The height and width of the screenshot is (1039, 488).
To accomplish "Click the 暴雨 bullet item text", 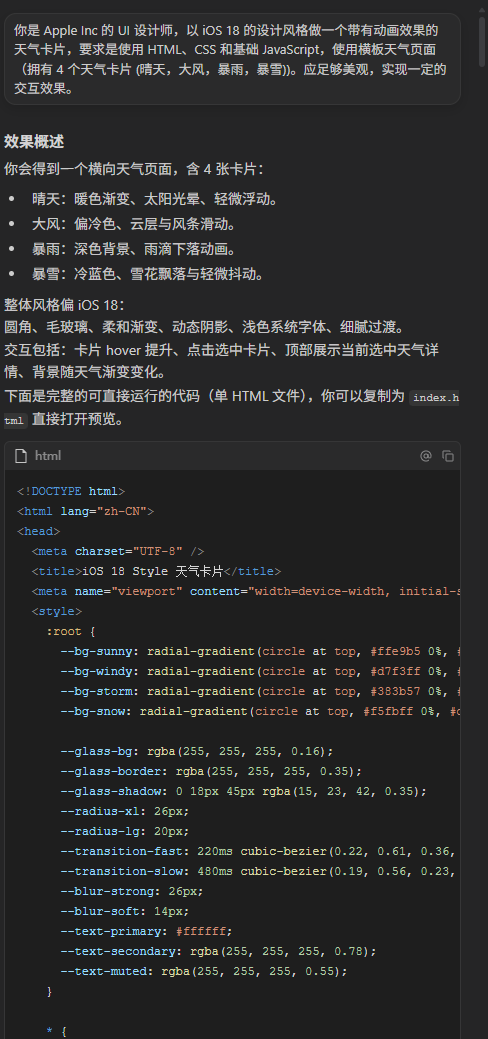I will [x=134, y=249].
